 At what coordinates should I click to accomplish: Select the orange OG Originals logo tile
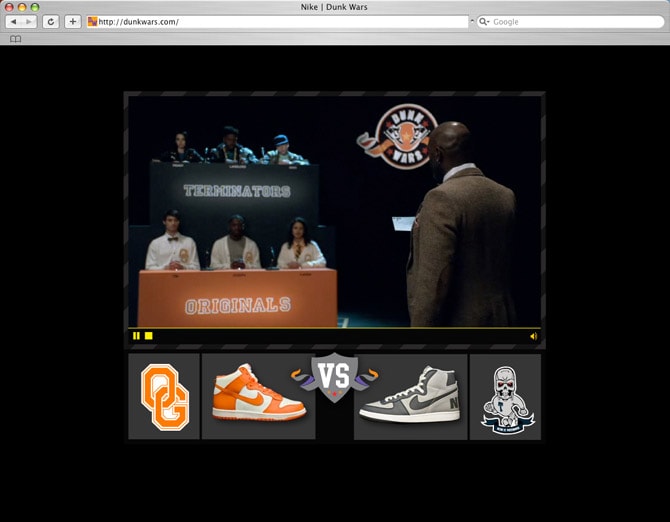click(x=164, y=396)
